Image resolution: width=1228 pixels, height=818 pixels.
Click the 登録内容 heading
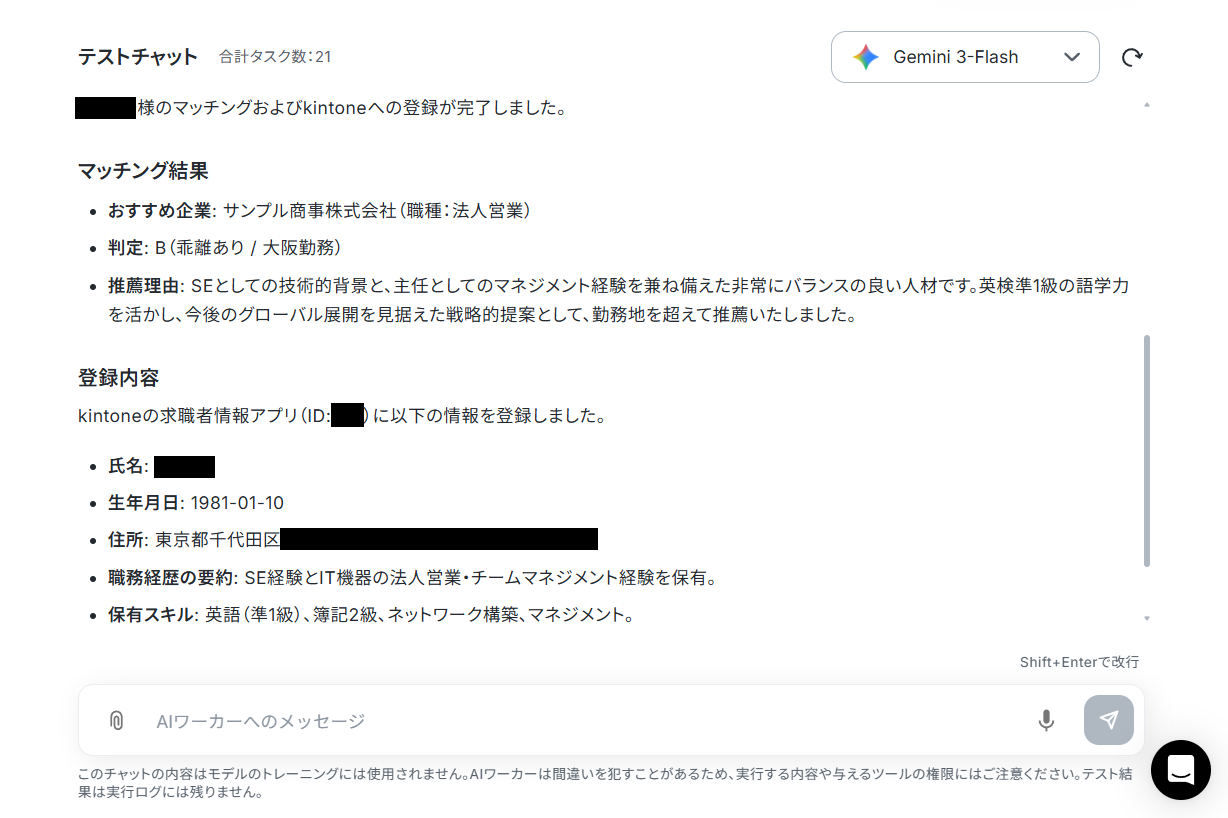pyautogui.click(x=119, y=378)
